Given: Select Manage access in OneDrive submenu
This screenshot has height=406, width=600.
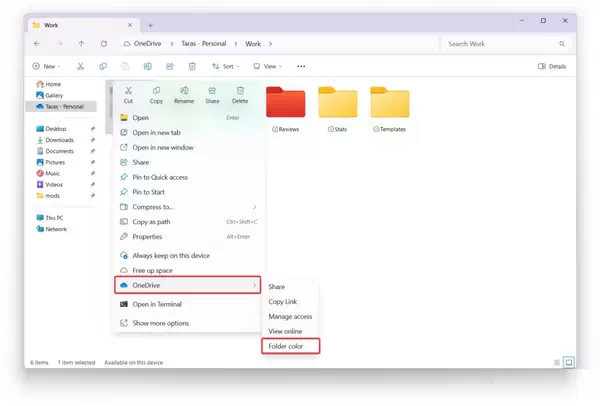Looking at the screenshot, I should point(290,316).
